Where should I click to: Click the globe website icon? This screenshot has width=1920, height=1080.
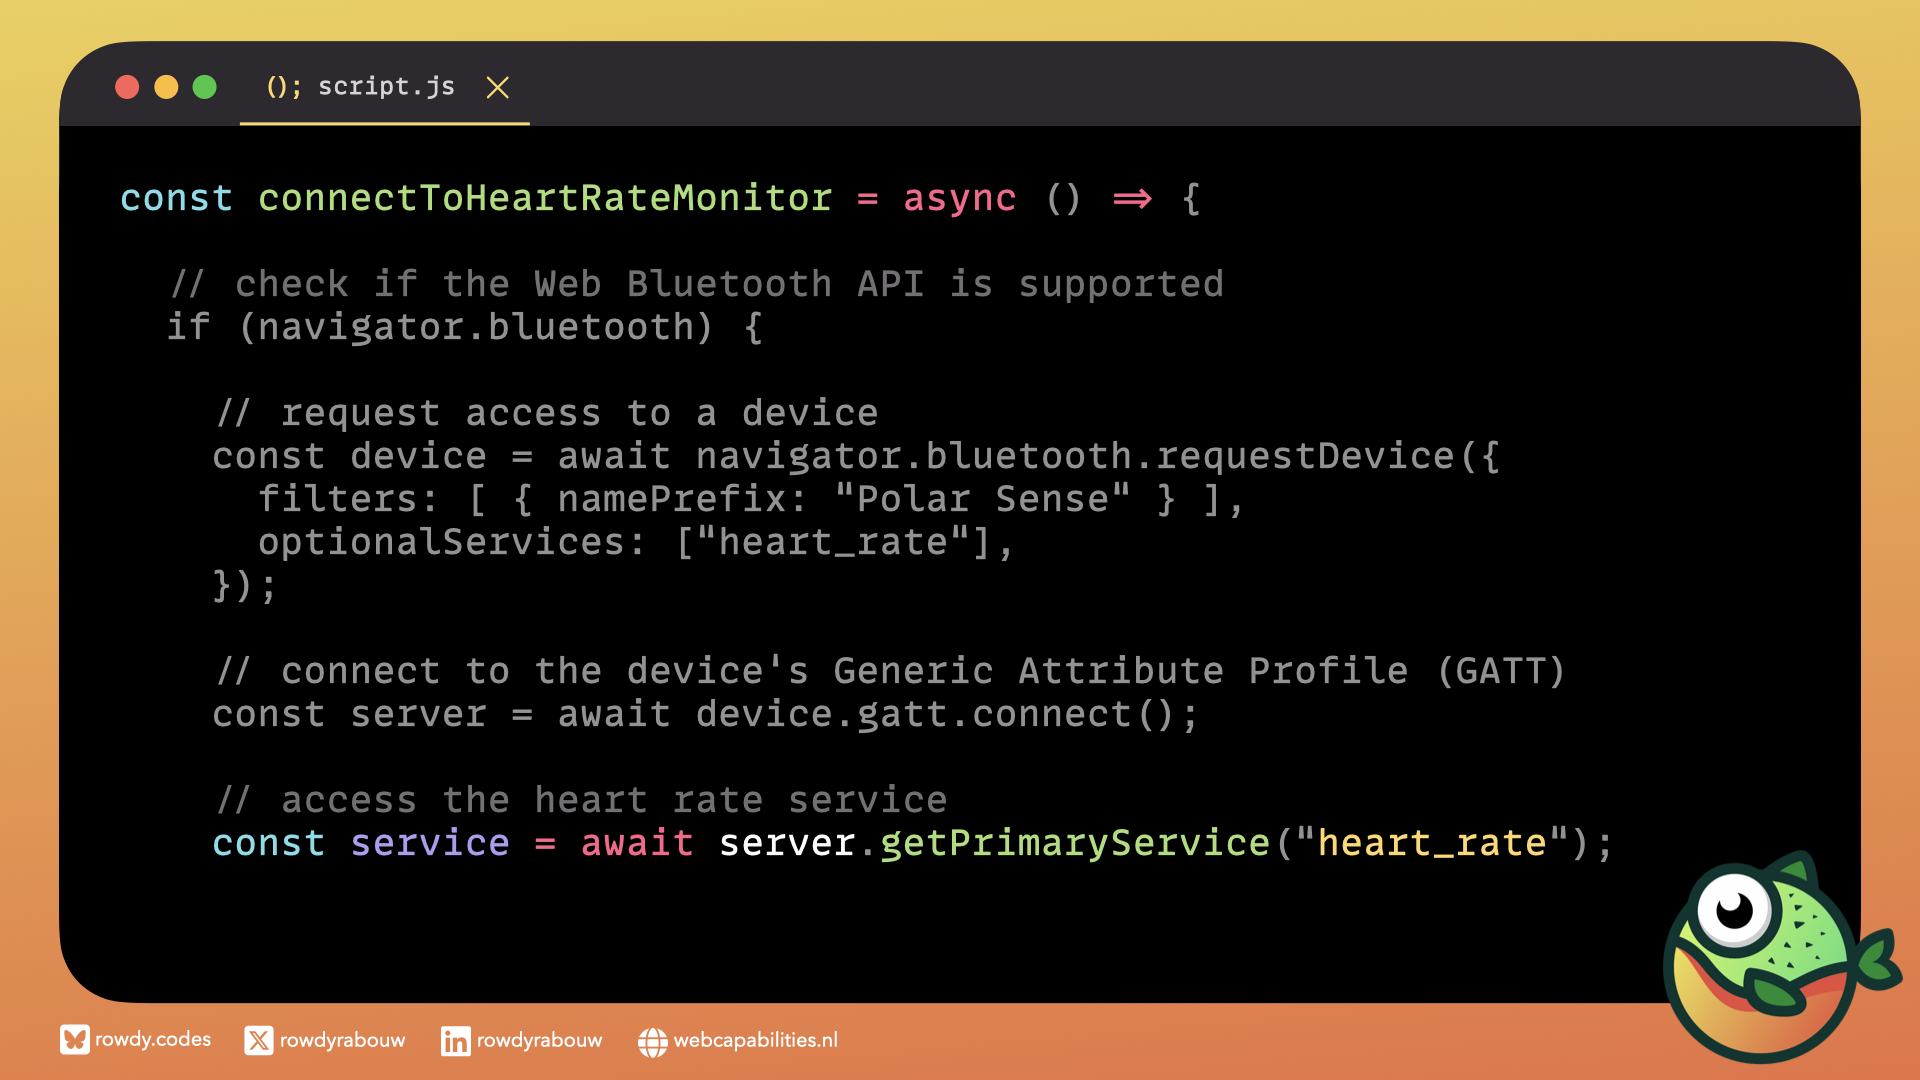click(x=652, y=1042)
